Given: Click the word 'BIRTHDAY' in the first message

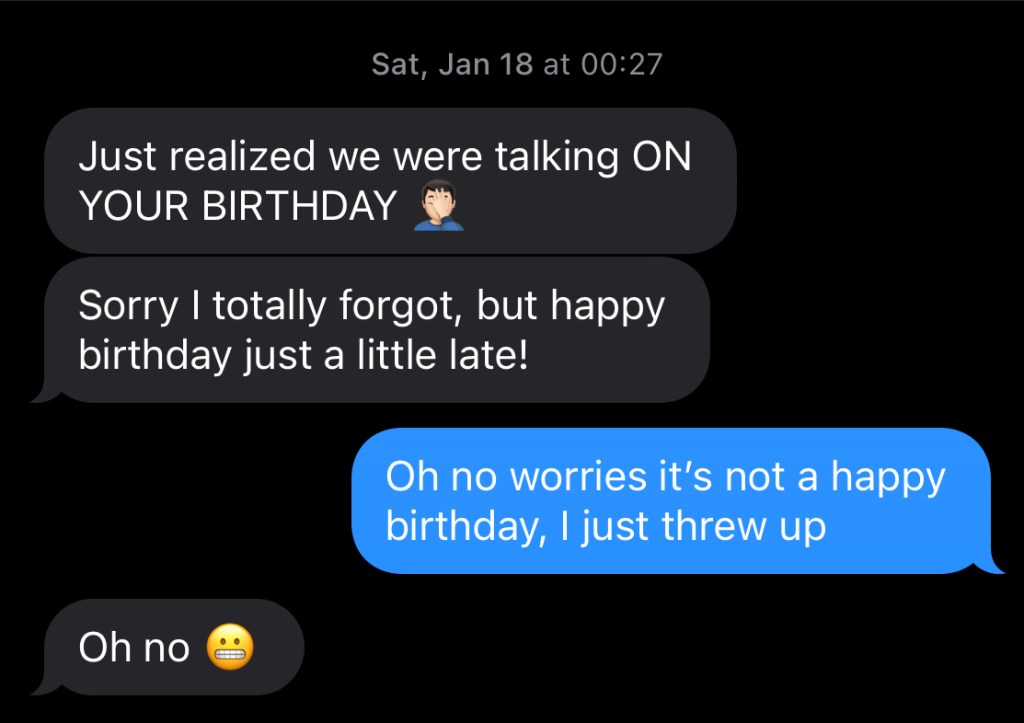Looking at the screenshot, I should (x=300, y=207).
